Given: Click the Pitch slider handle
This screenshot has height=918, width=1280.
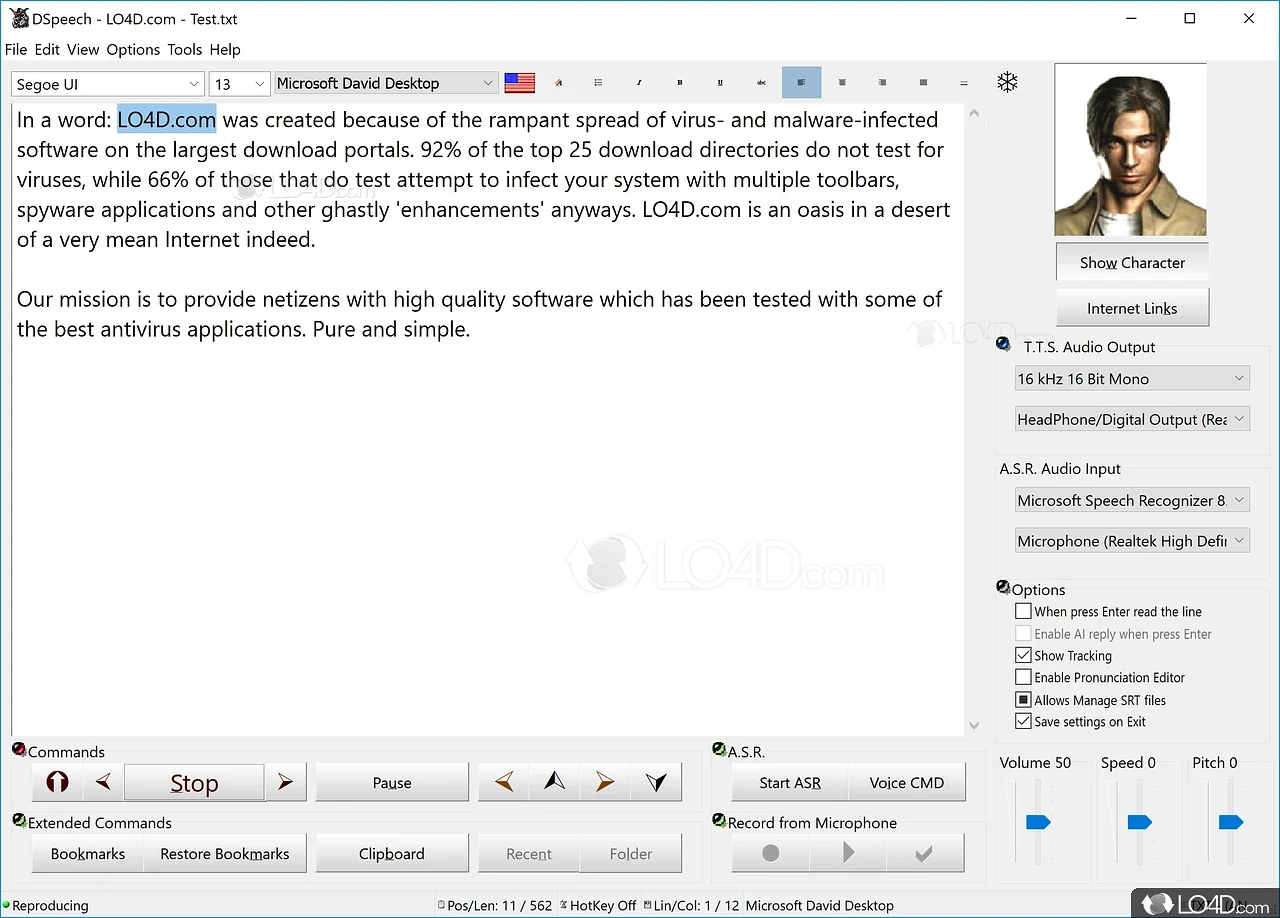Looking at the screenshot, I should coord(1231,822).
